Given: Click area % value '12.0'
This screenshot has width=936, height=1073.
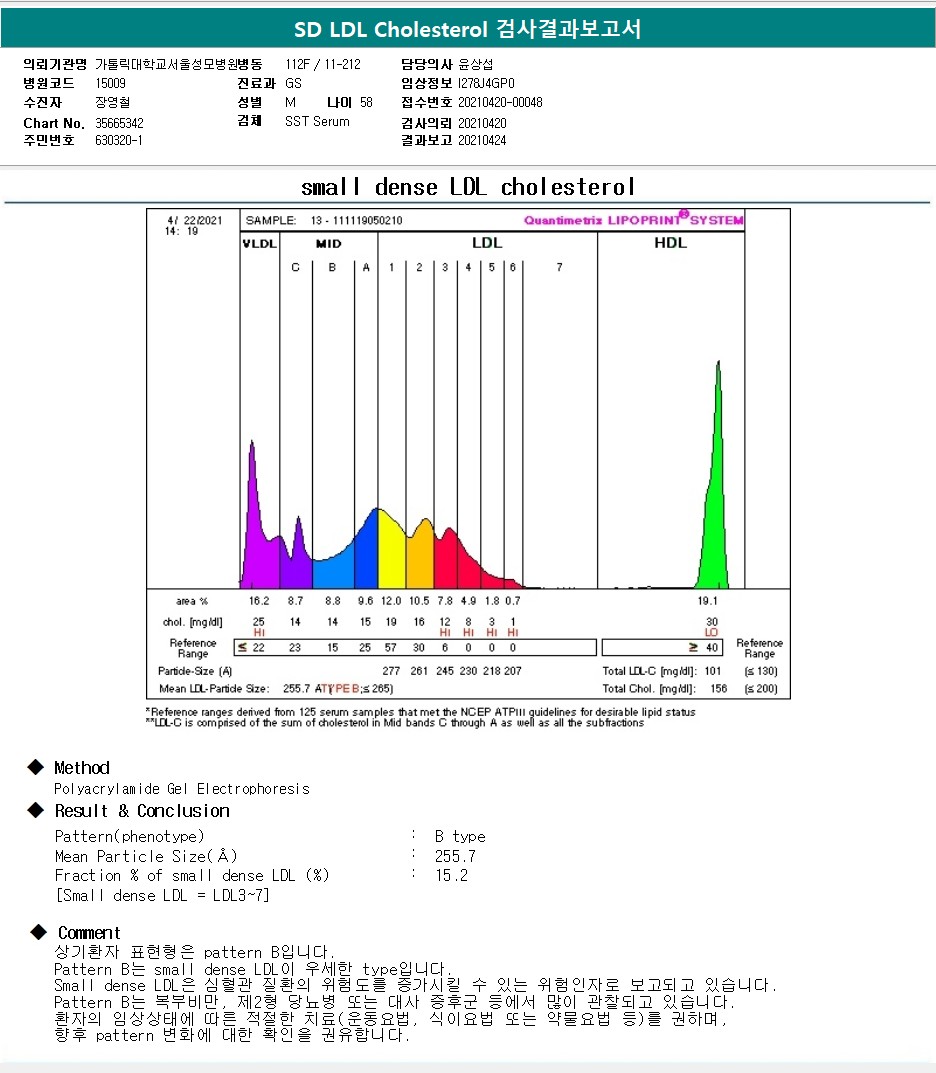Looking at the screenshot, I should tap(391, 601).
